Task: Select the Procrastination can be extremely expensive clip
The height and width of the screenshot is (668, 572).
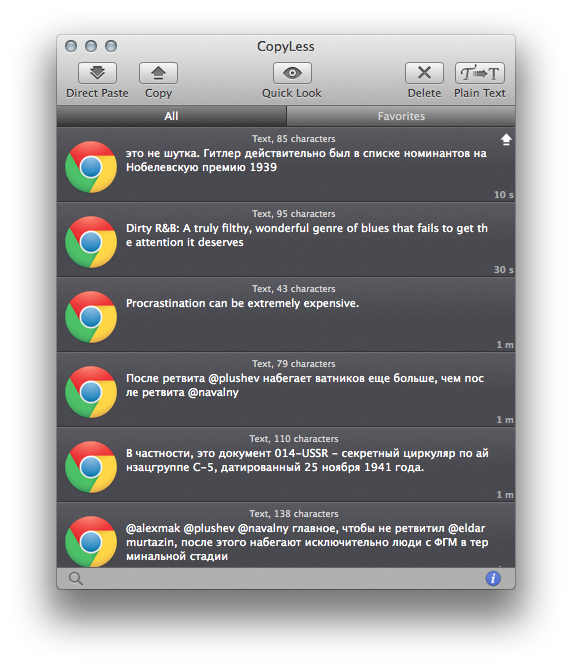Action: click(x=286, y=315)
